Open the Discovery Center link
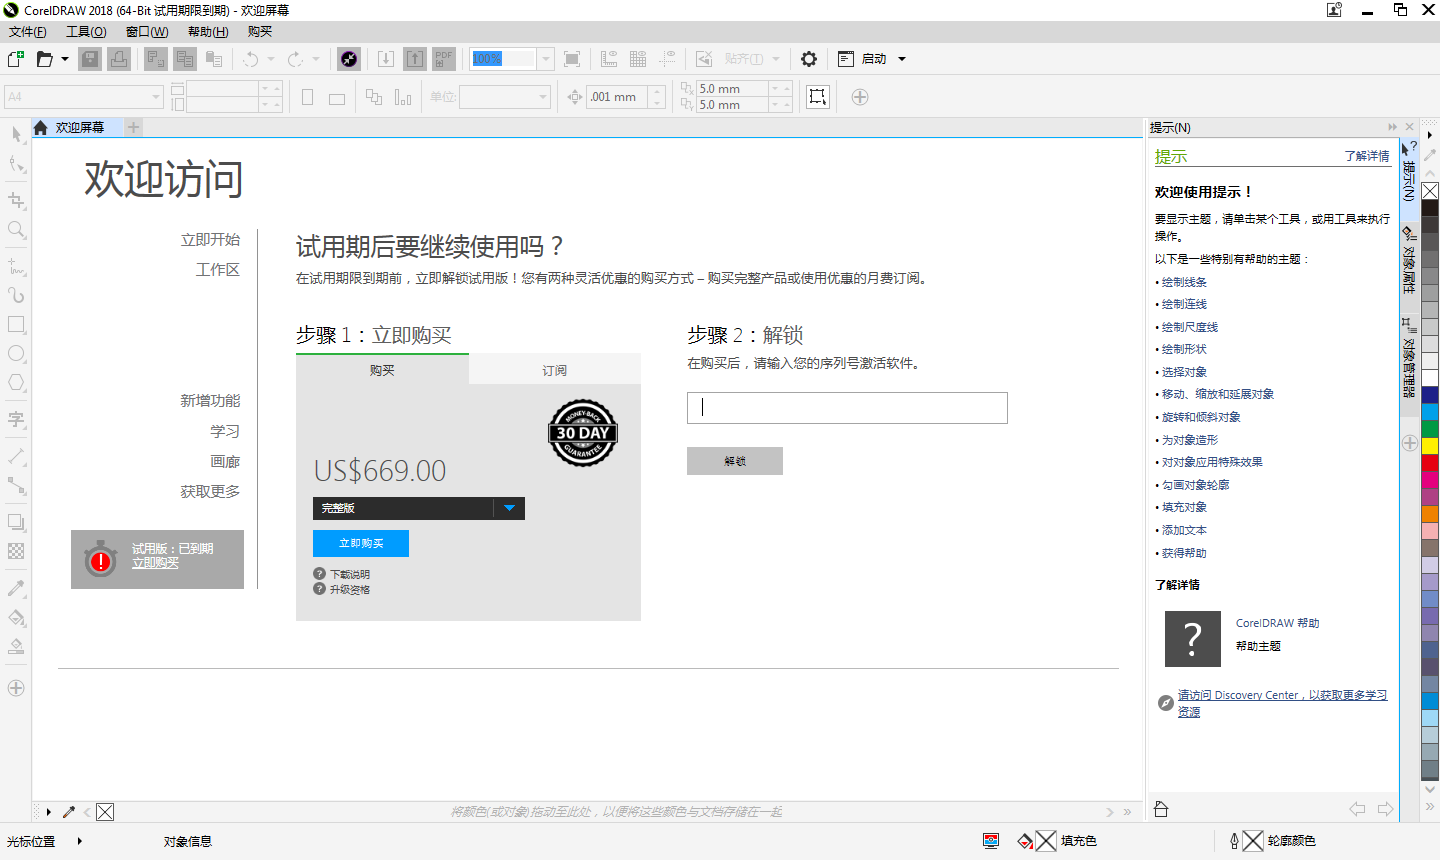The width and height of the screenshot is (1440, 860). pyautogui.click(x=1282, y=703)
